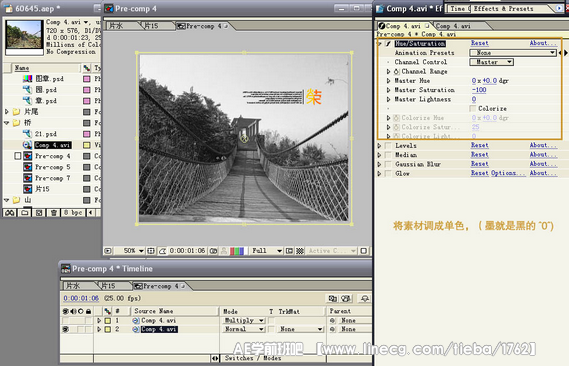569x366 pixels.
Task: Open the Multiply blending mode dropdown
Action: (243, 320)
